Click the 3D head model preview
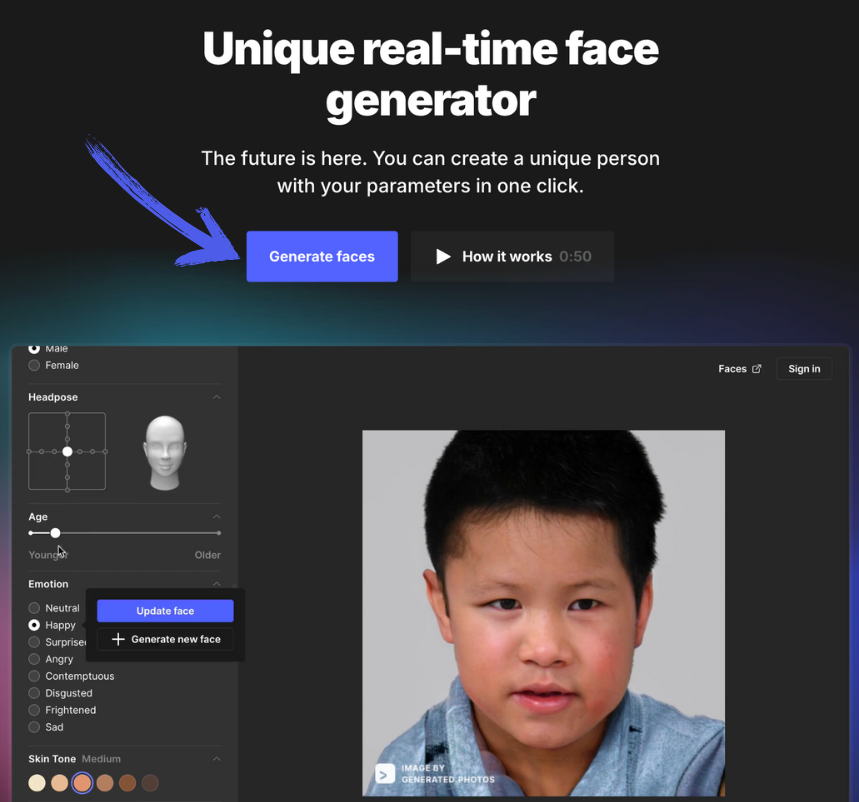The height and width of the screenshot is (802, 859). (165, 450)
